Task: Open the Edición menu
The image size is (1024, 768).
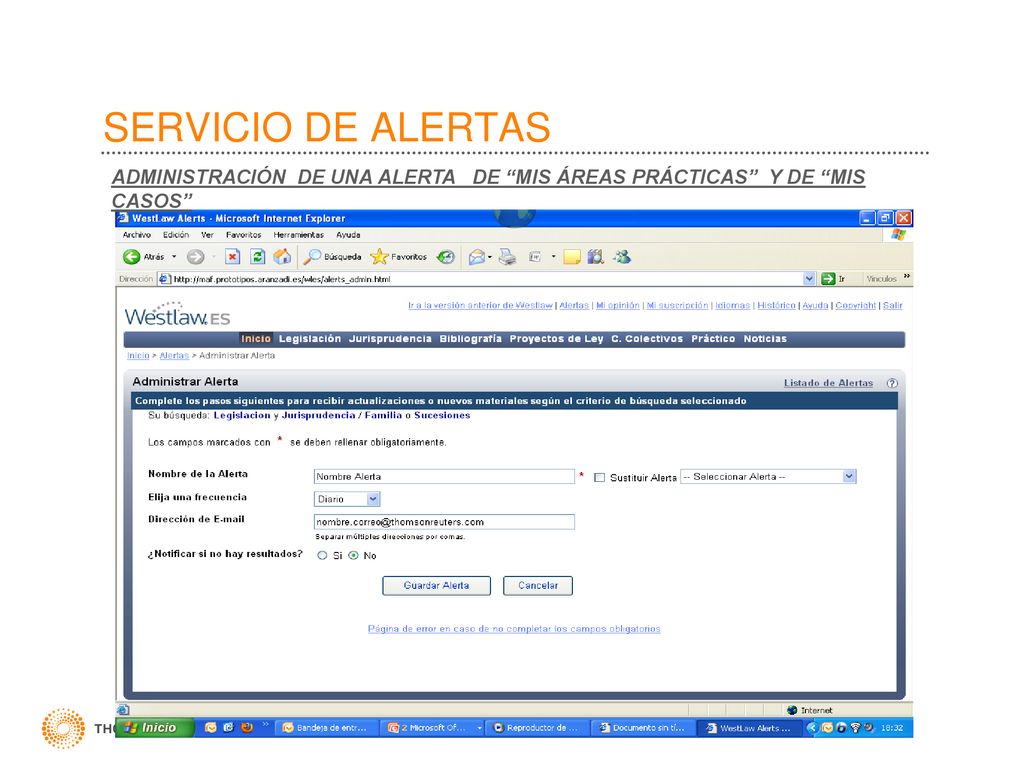Action: point(176,235)
